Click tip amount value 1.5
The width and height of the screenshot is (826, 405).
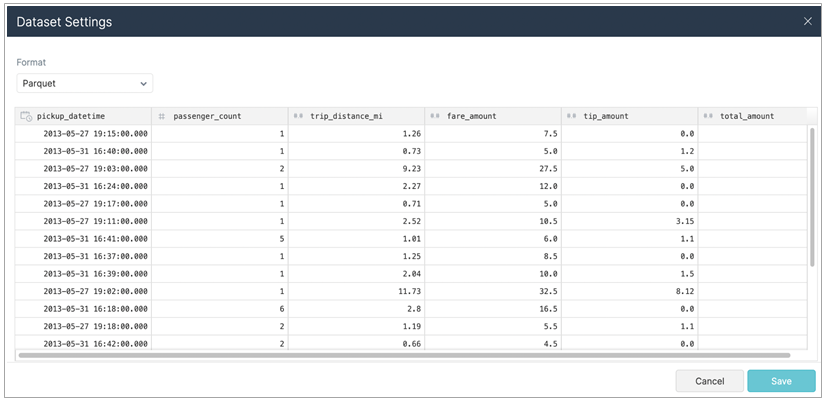click(x=687, y=274)
